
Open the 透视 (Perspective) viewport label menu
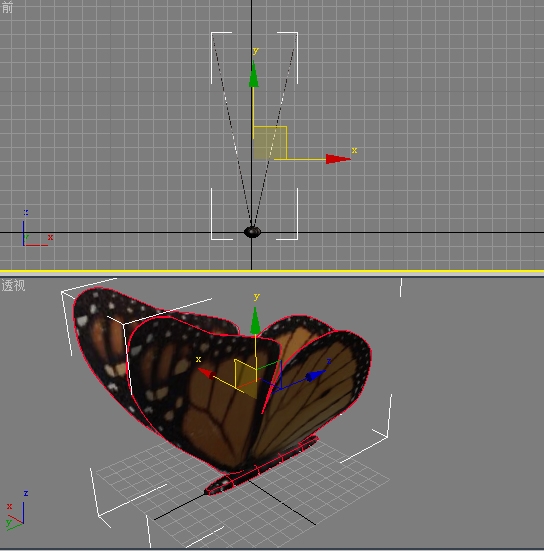coord(13,285)
